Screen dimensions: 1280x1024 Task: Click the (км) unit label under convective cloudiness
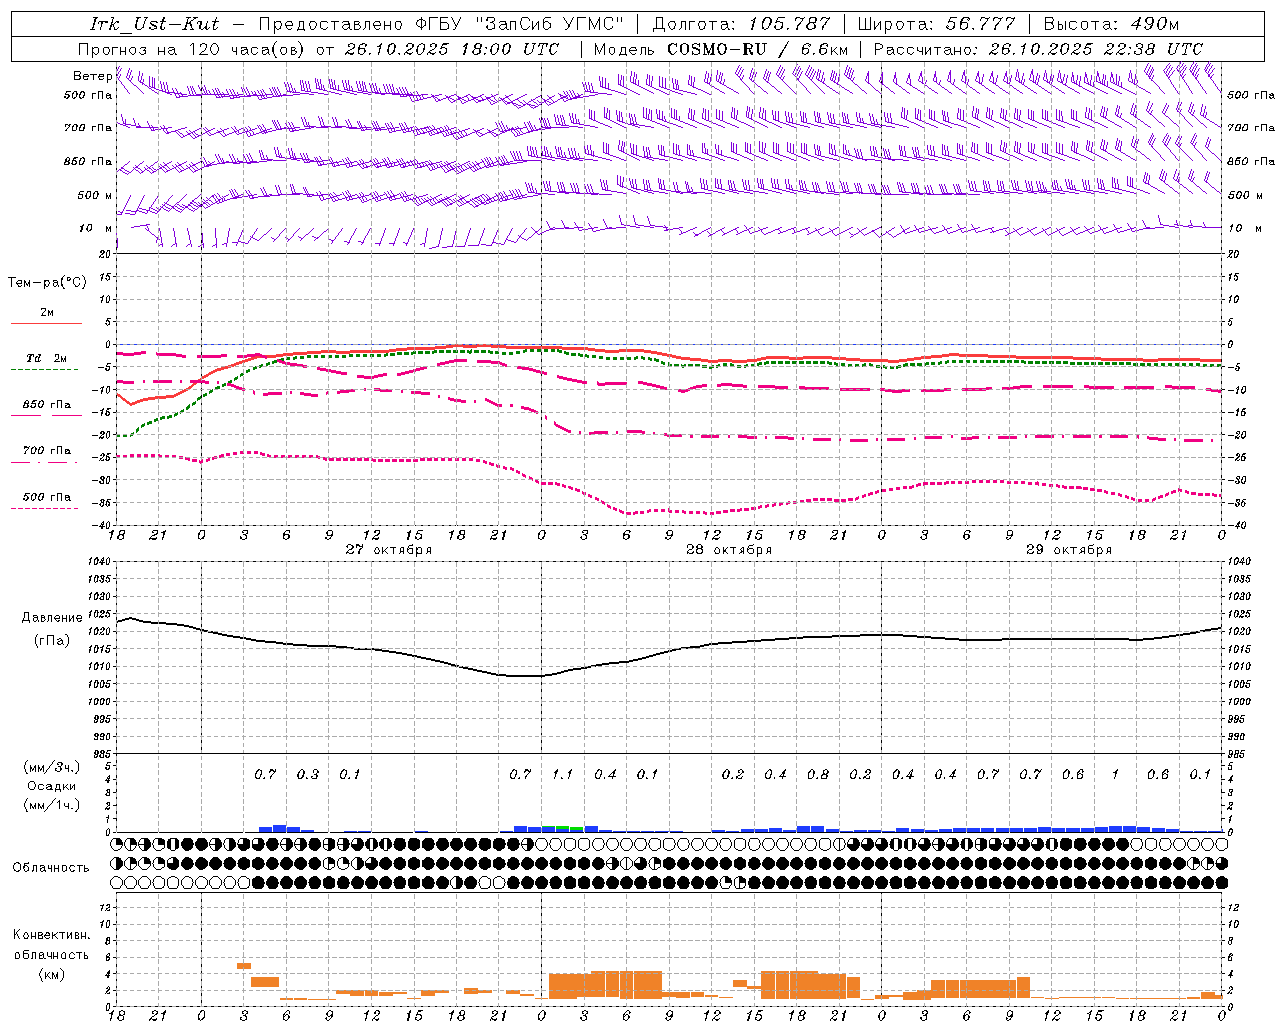coord(51,973)
